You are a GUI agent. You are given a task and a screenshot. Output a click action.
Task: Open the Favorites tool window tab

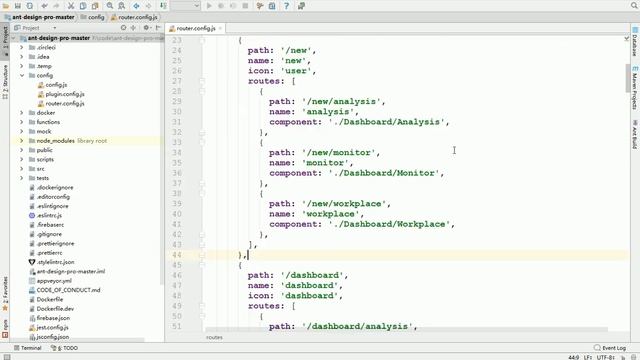click(5, 293)
